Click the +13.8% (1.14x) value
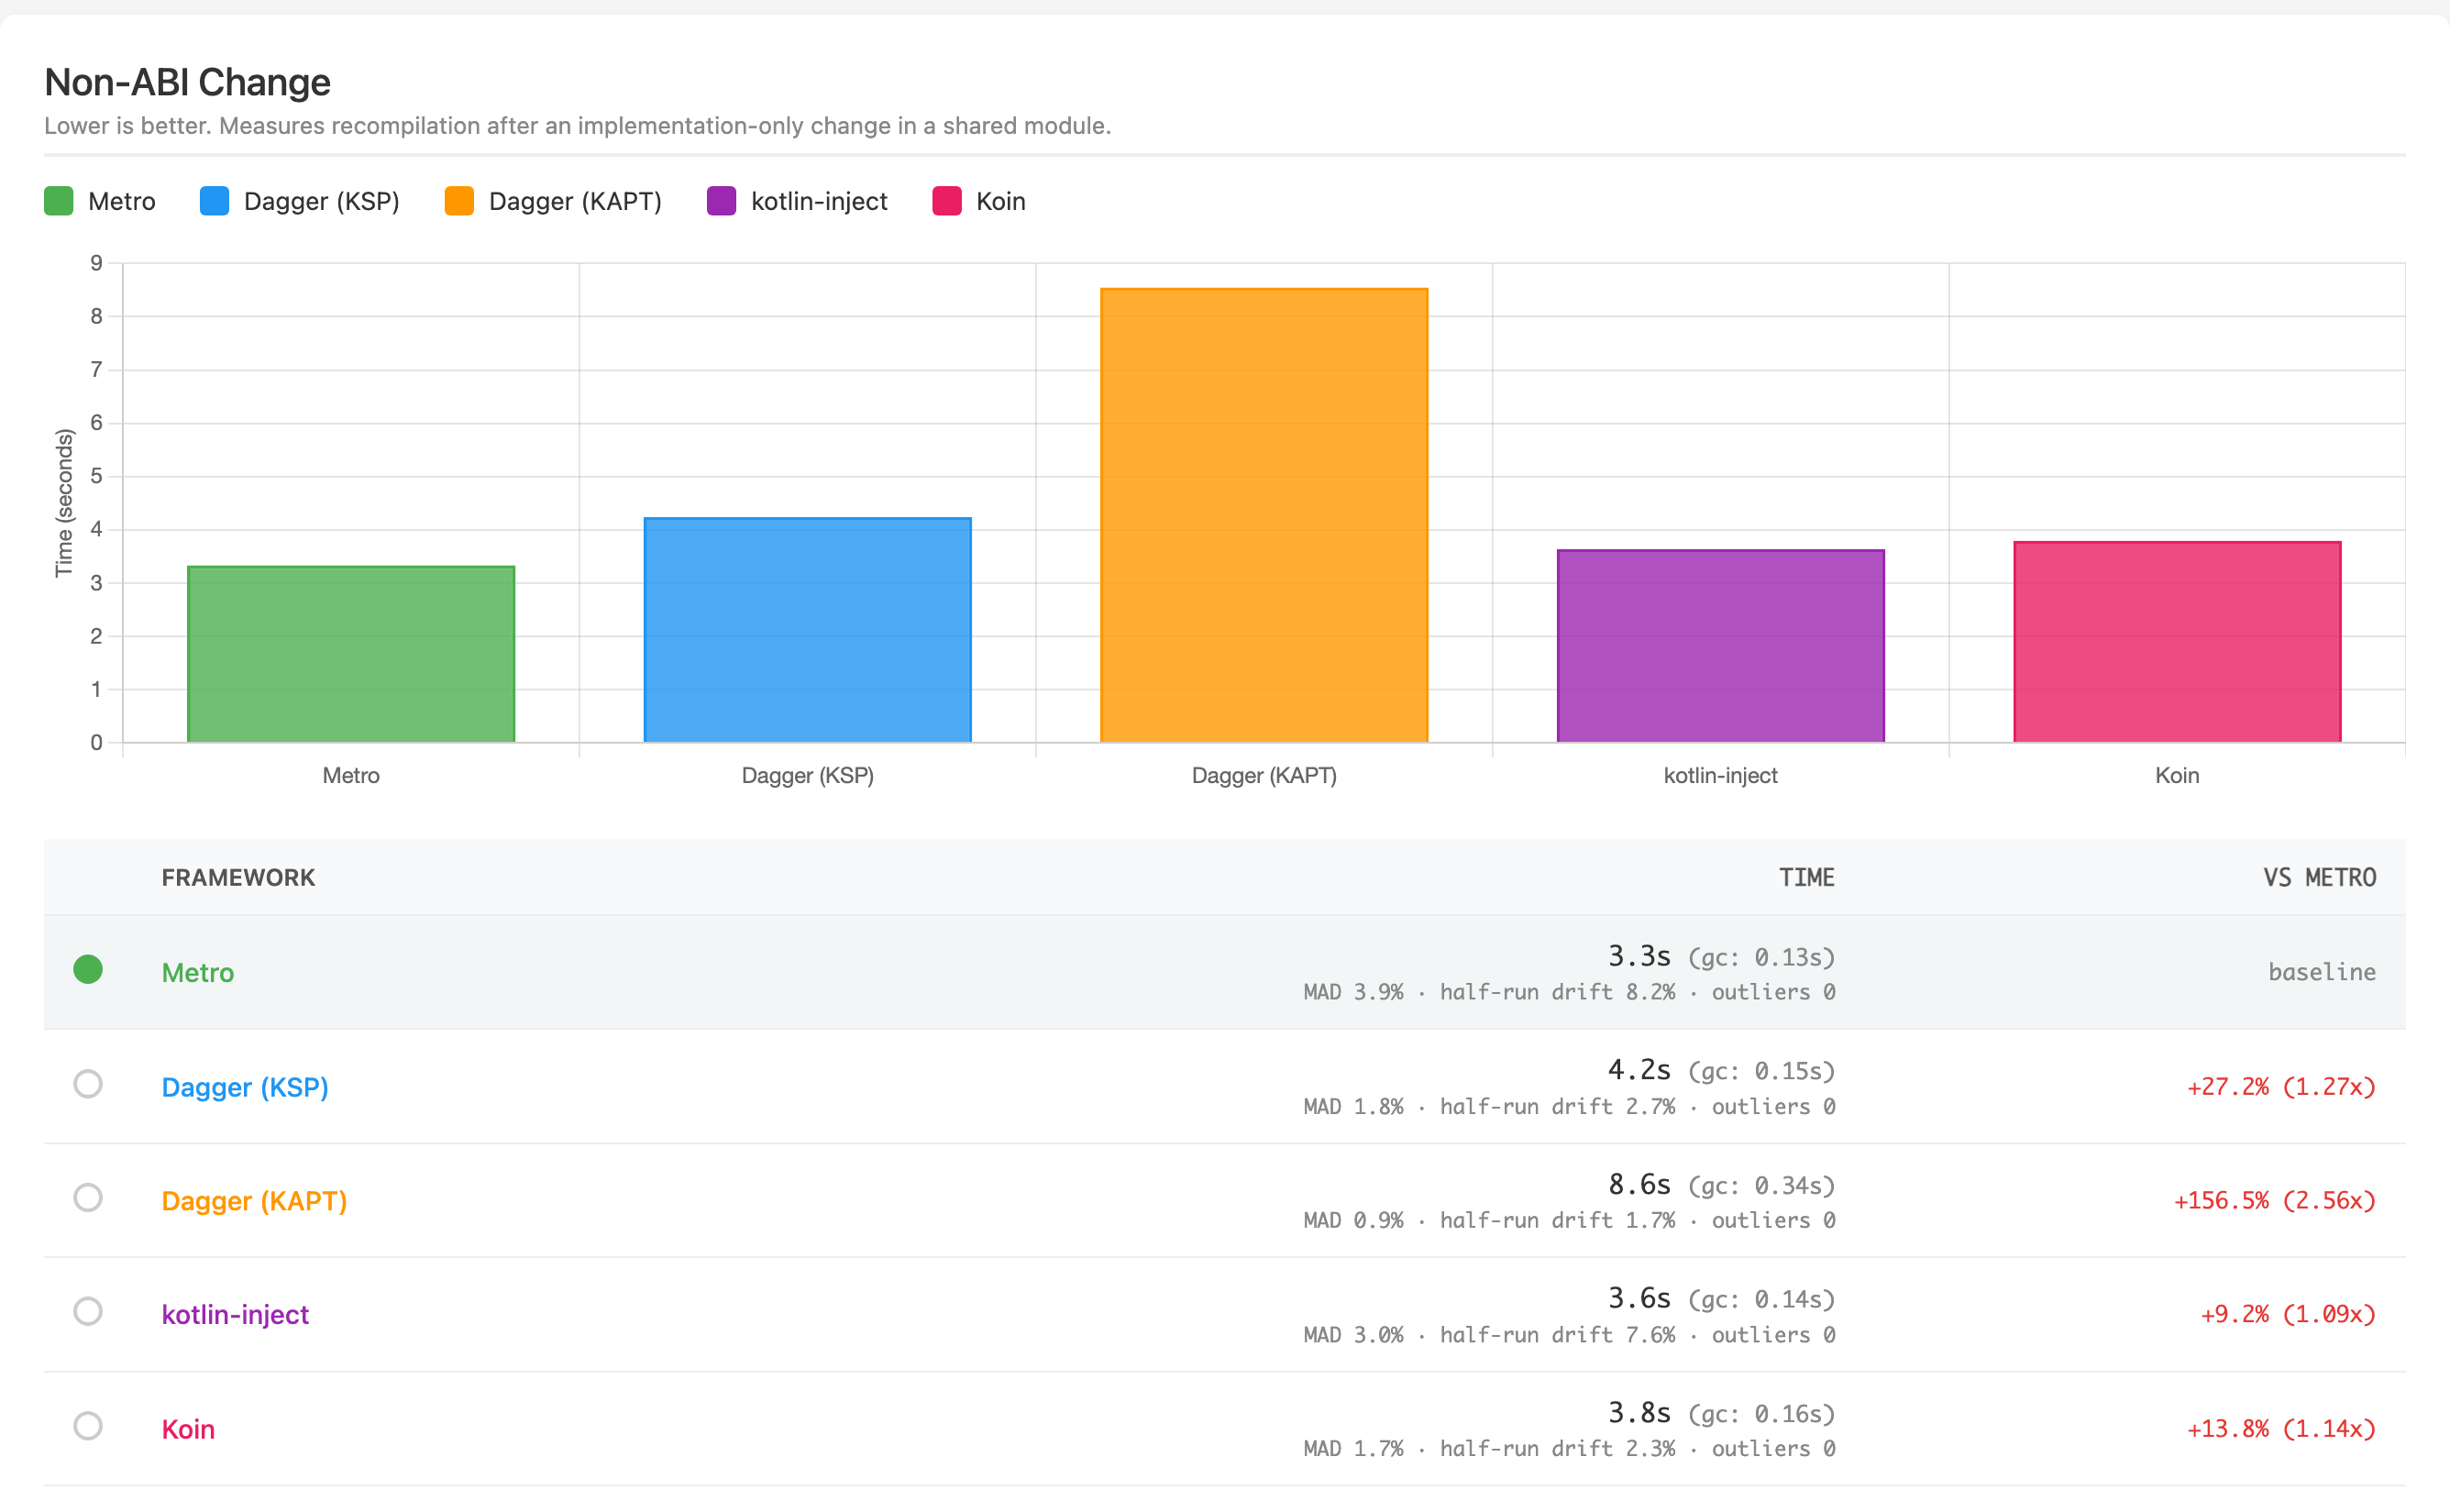The image size is (2450, 1512). [2281, 1429]
